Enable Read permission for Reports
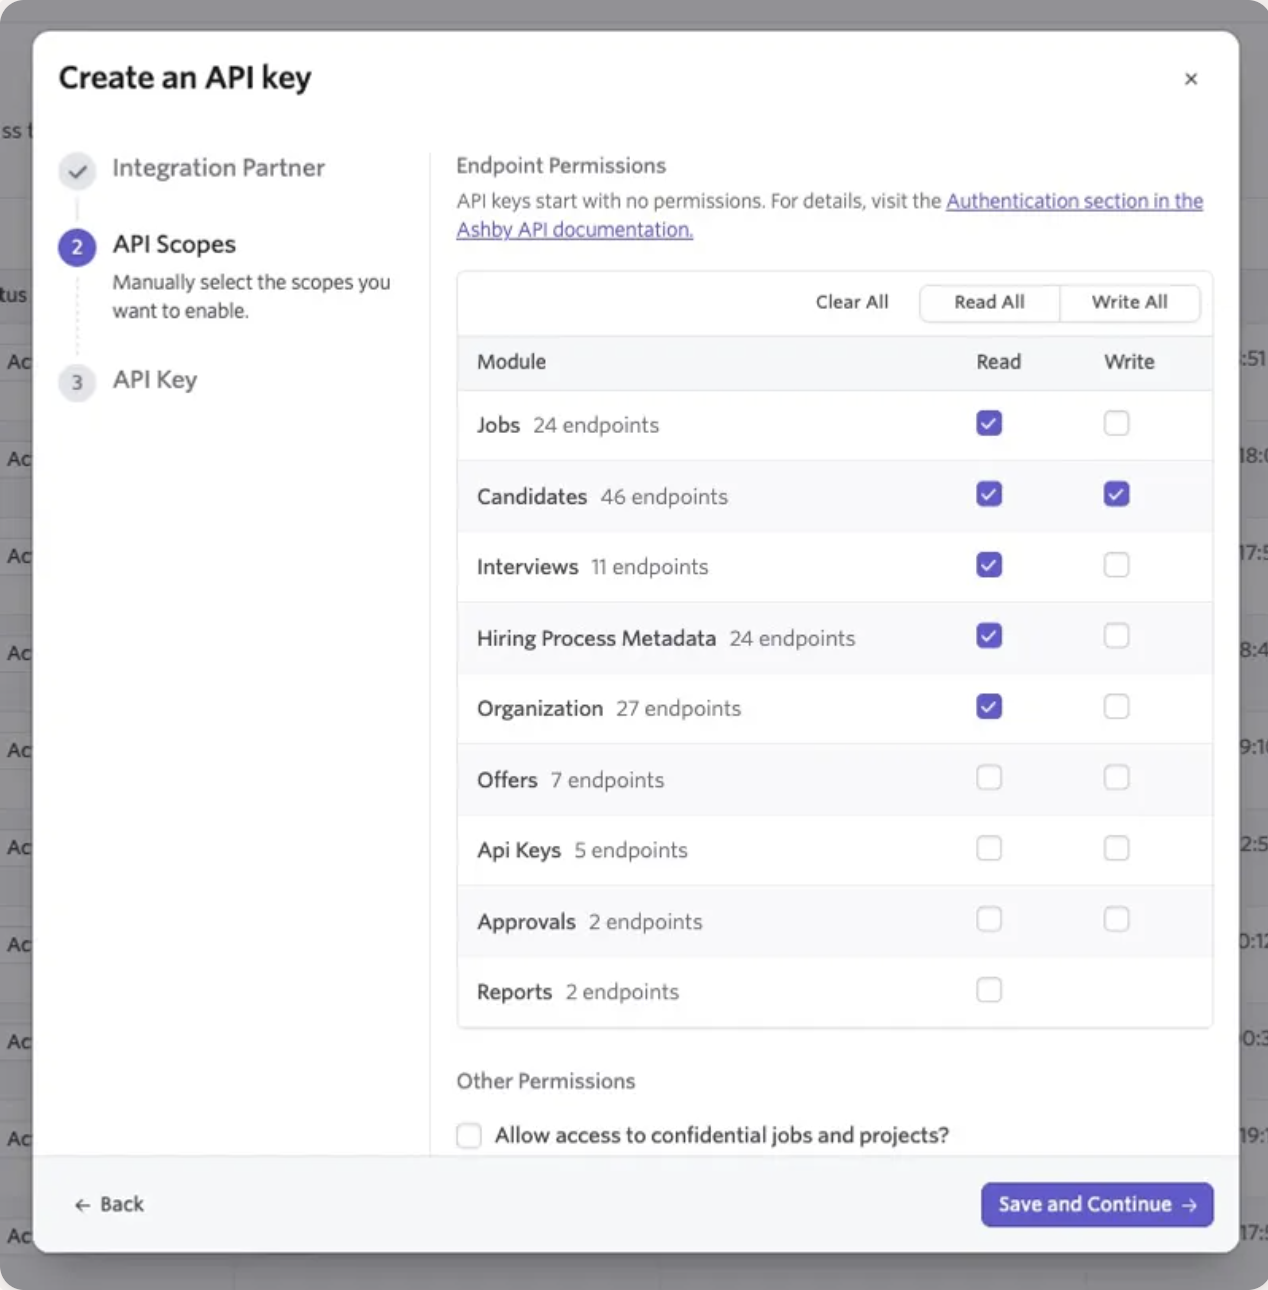 989,991
